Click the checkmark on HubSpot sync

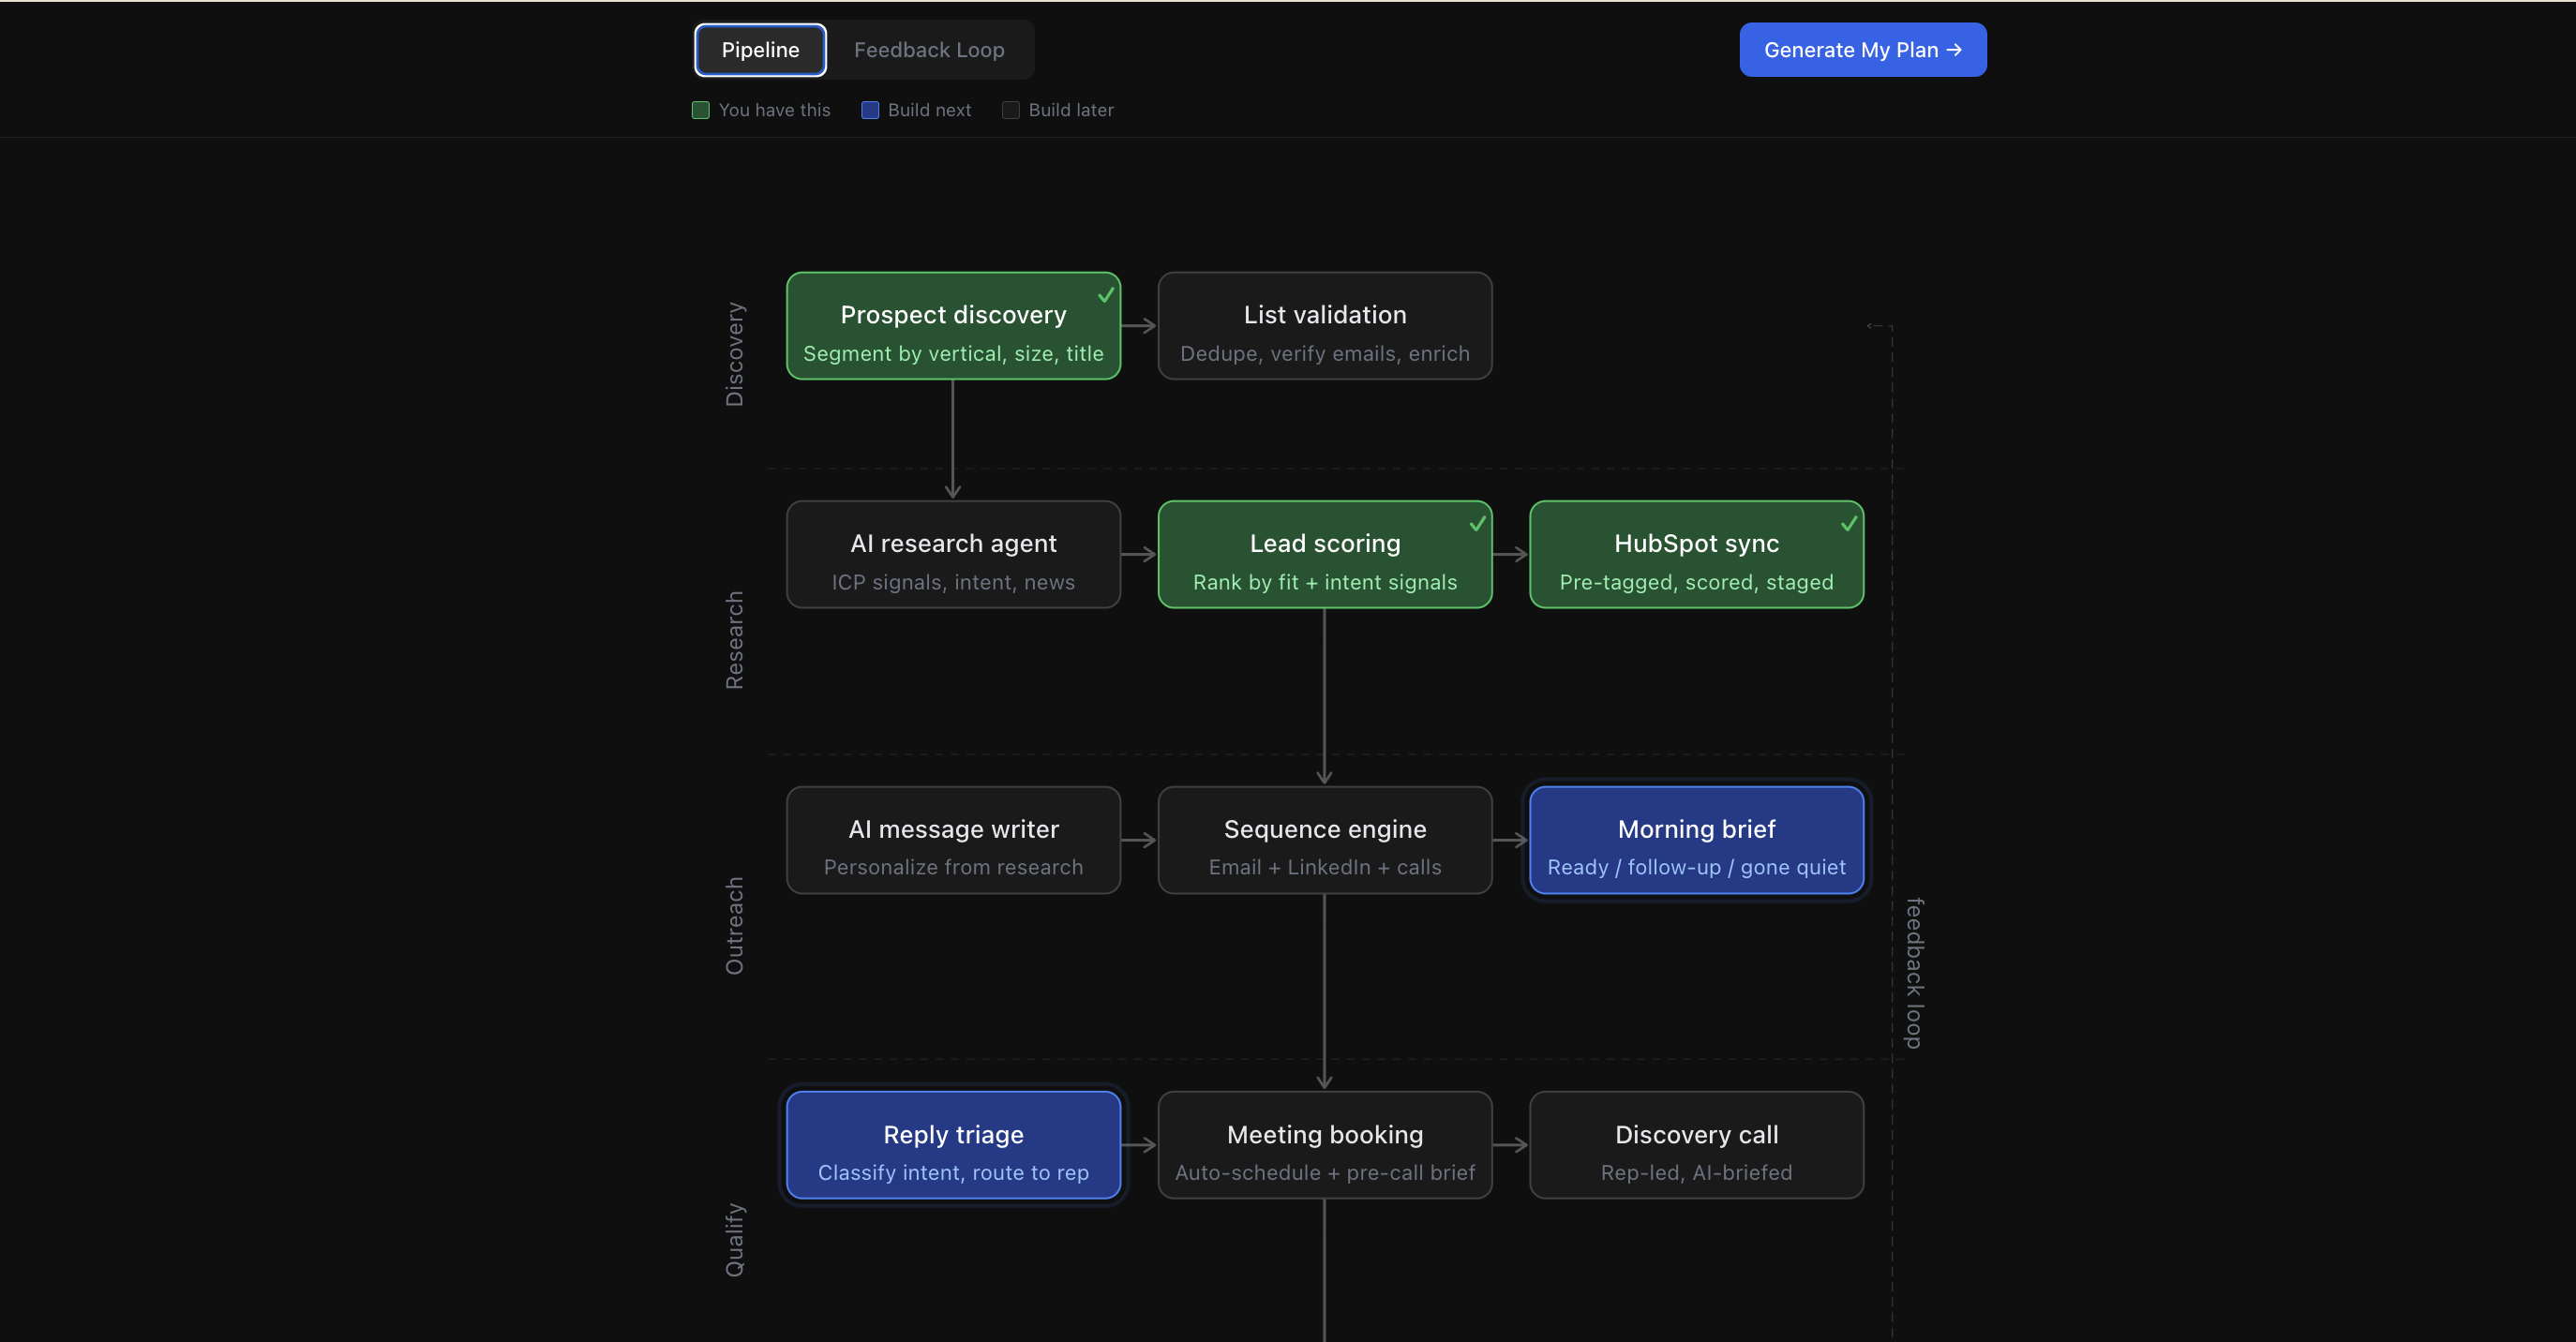[1849, 523]
